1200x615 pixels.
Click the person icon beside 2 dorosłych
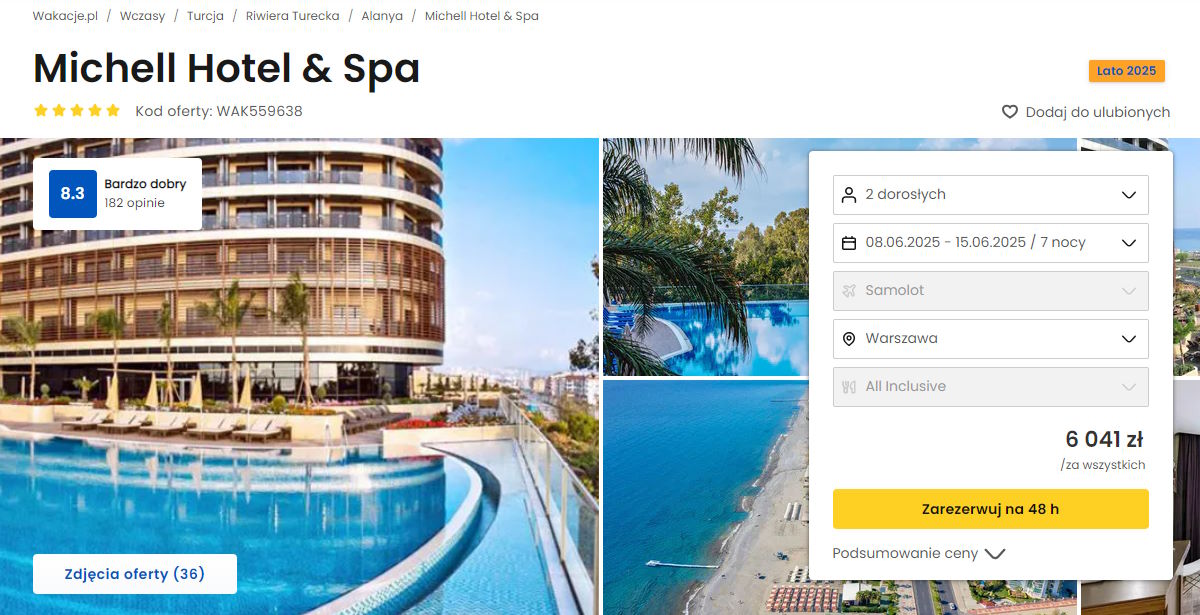(x=849, y=194)
